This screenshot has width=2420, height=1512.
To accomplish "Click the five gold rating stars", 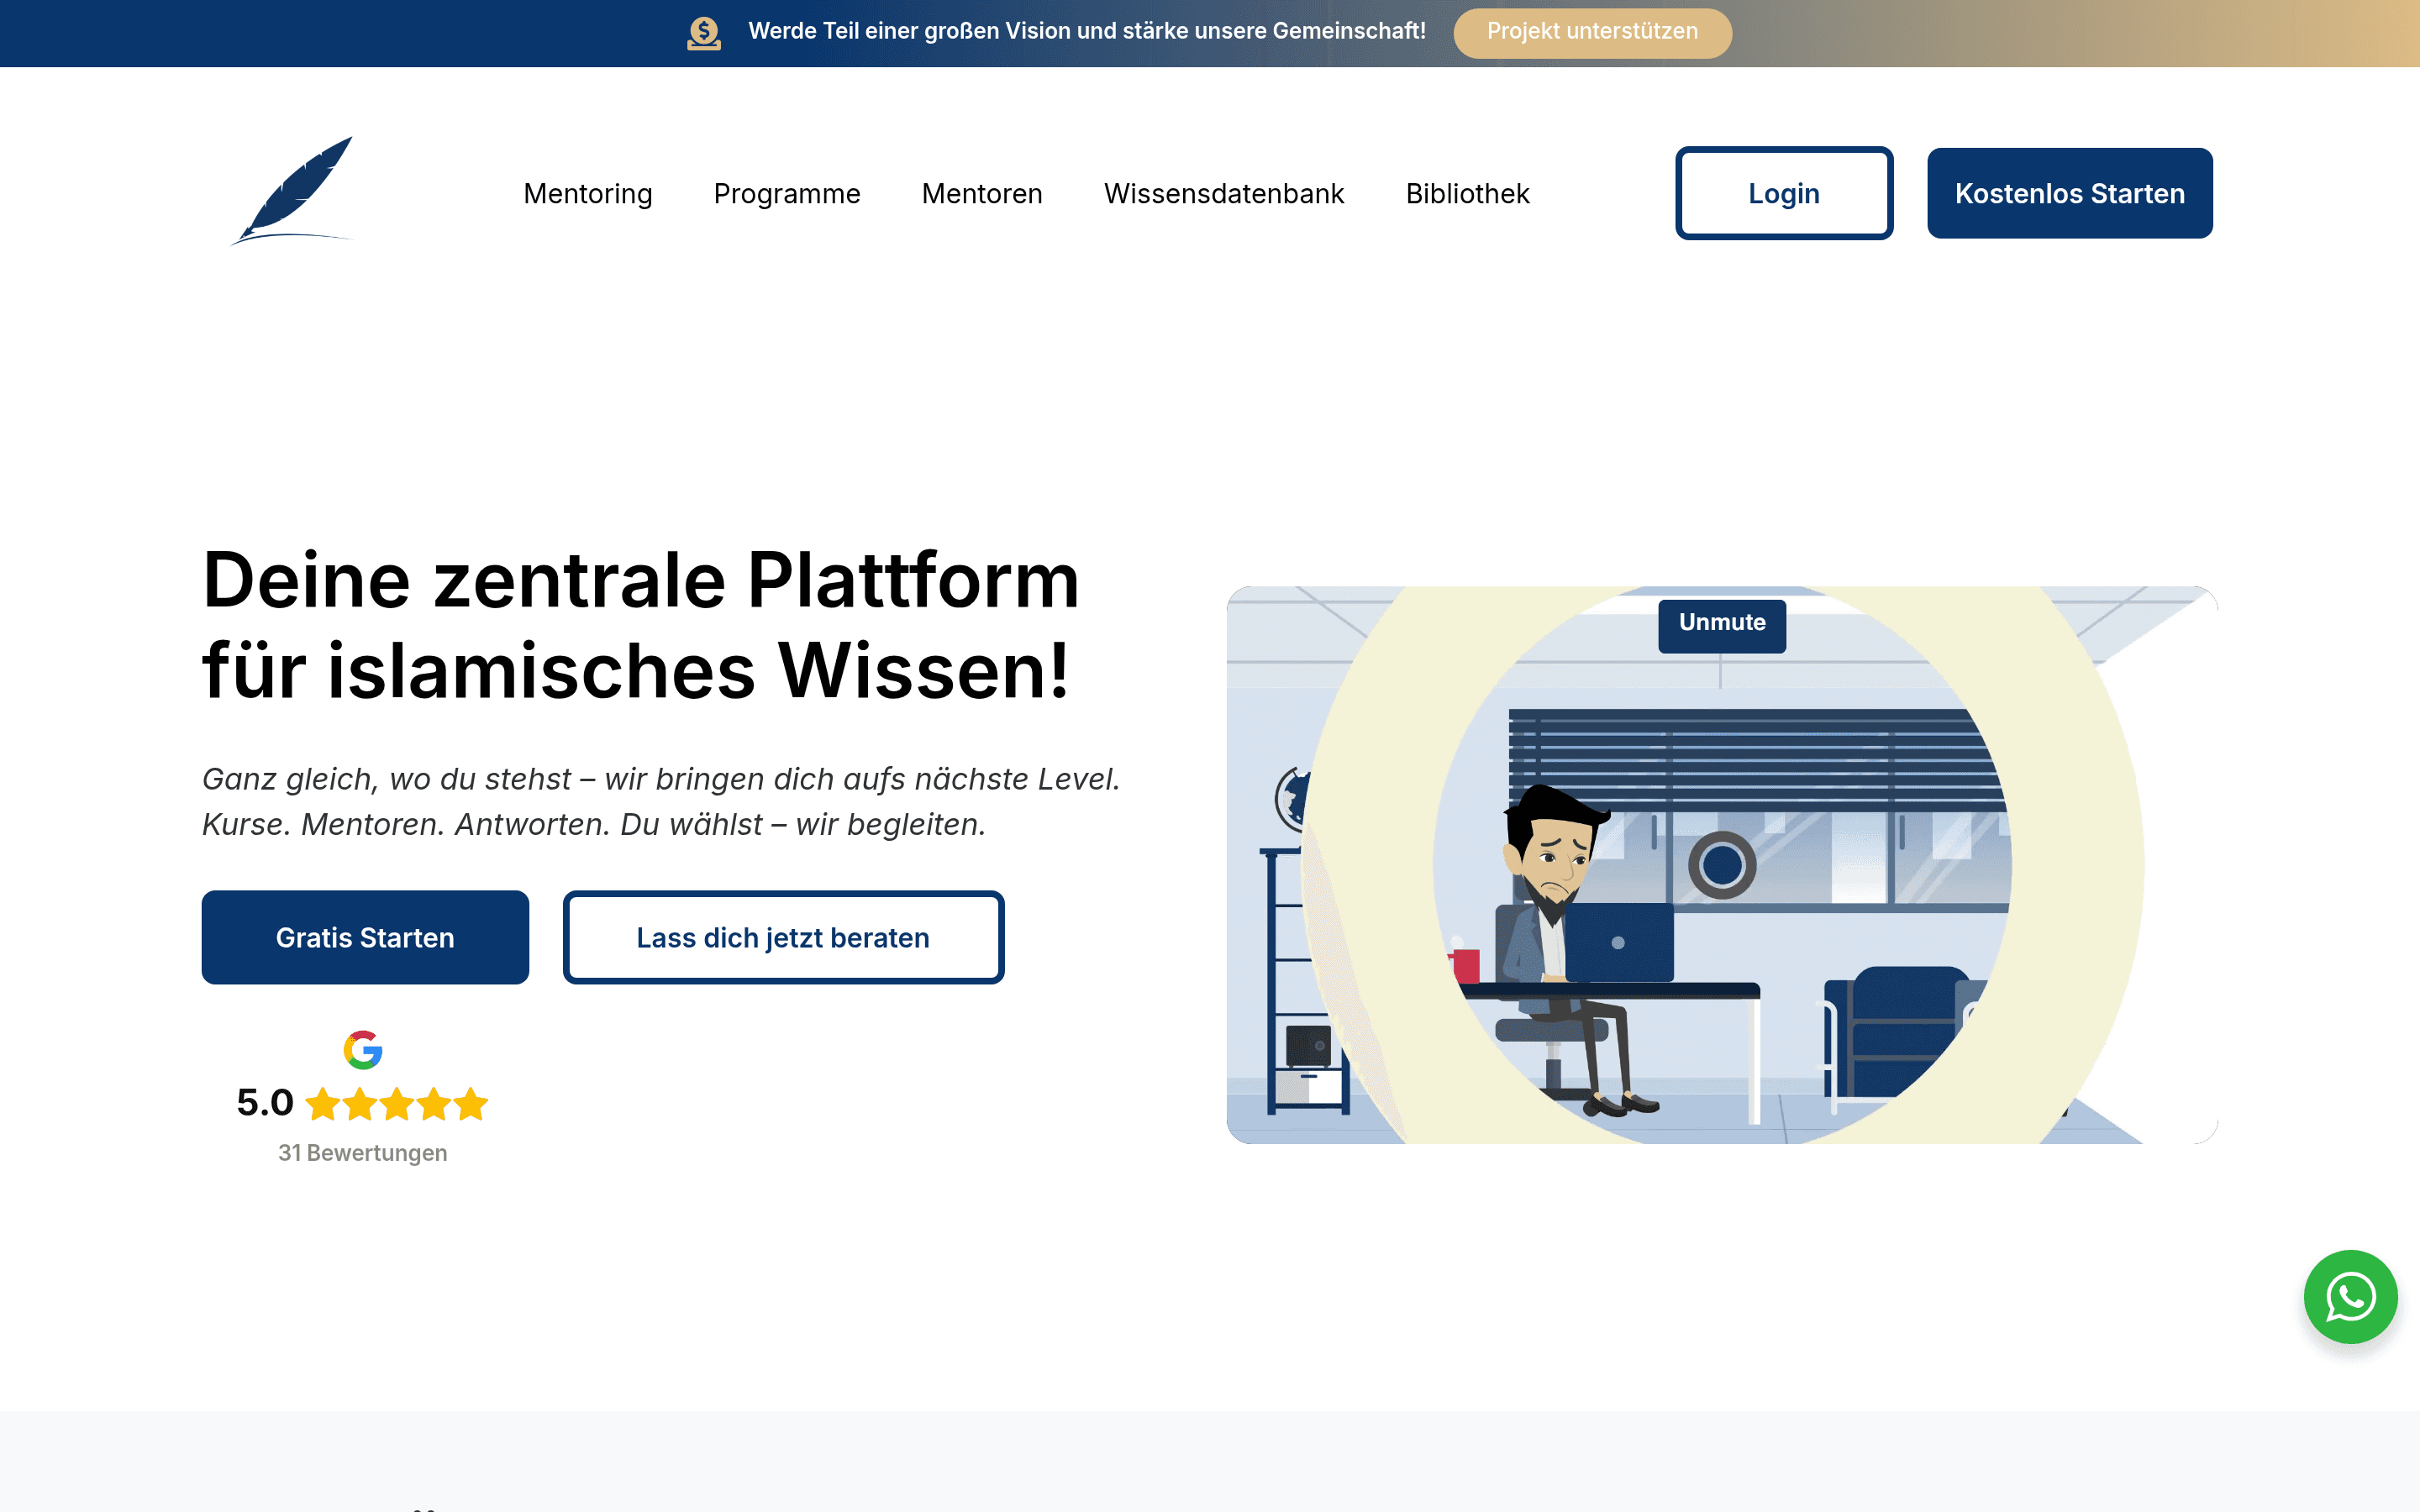I will pyautogui.click(x=397, y=1104).
